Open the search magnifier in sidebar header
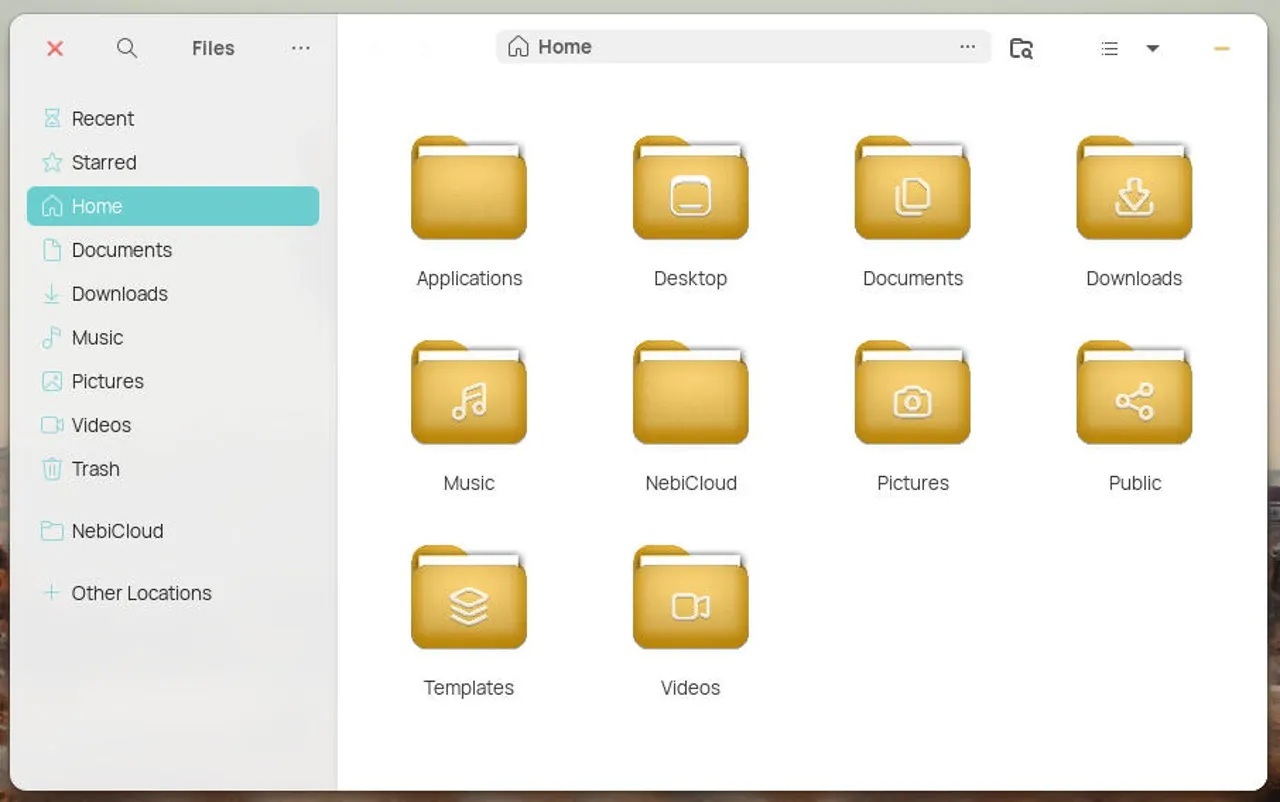Screen dimensions: 1280x802 point(127,48)
